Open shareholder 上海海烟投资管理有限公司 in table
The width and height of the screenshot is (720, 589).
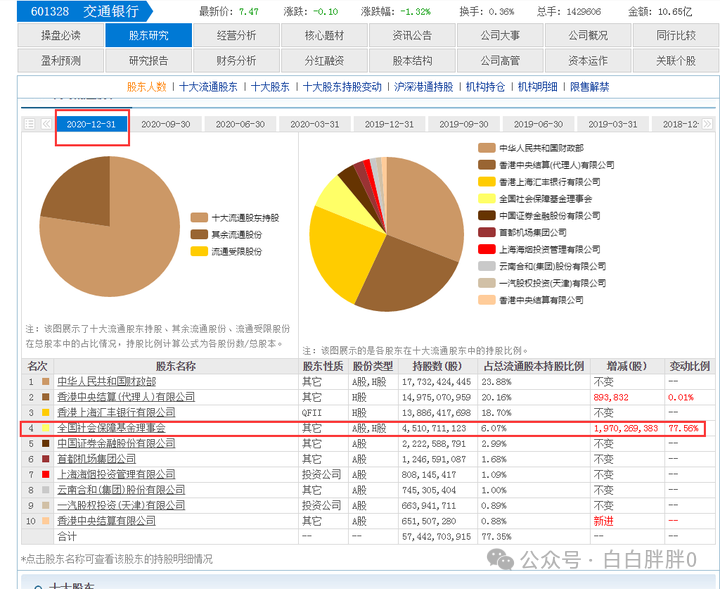coord(116,474)
